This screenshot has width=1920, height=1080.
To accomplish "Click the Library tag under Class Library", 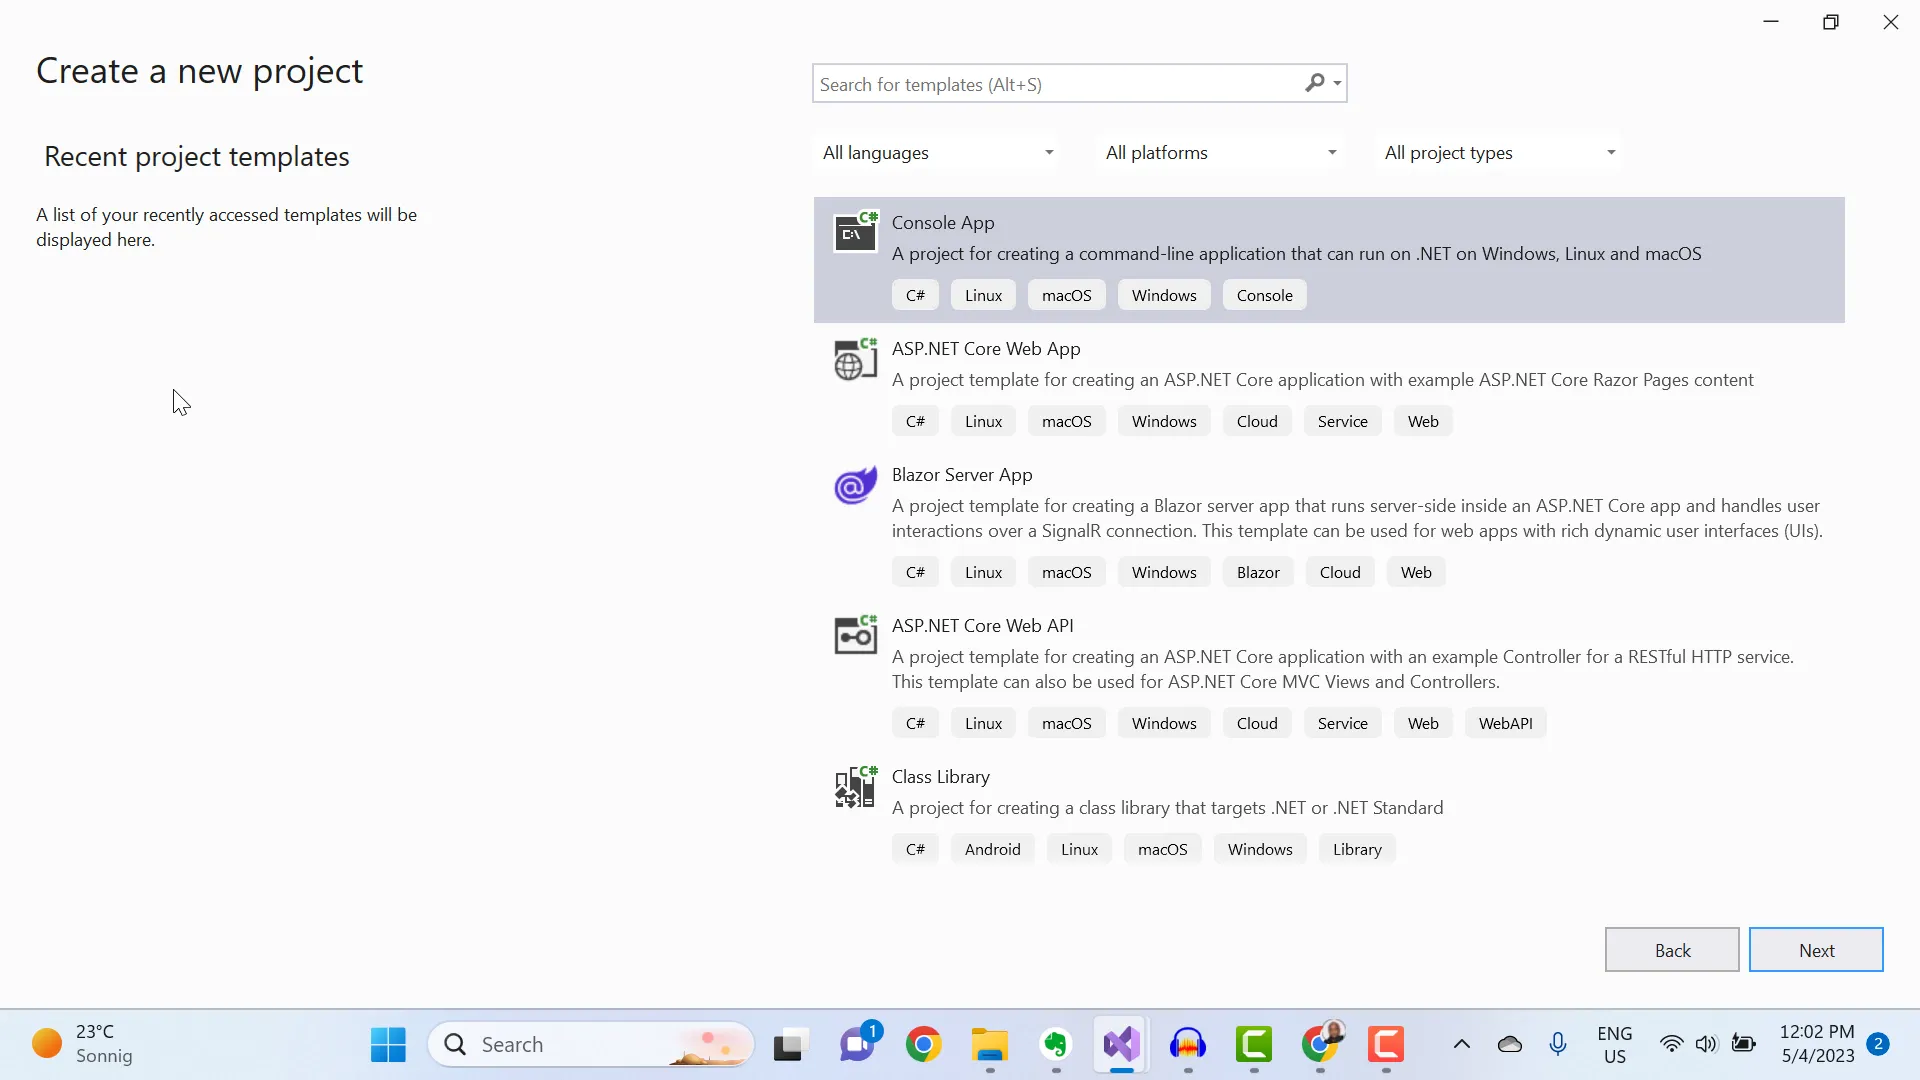I will coord(1357,849).
